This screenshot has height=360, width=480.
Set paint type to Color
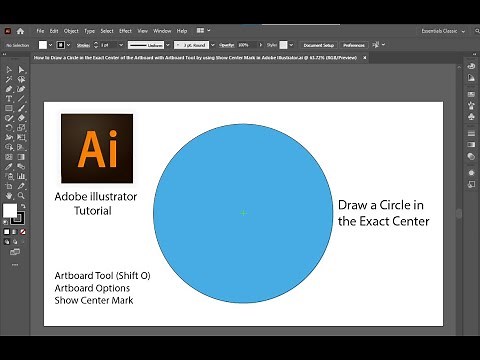tap(6, 232)
